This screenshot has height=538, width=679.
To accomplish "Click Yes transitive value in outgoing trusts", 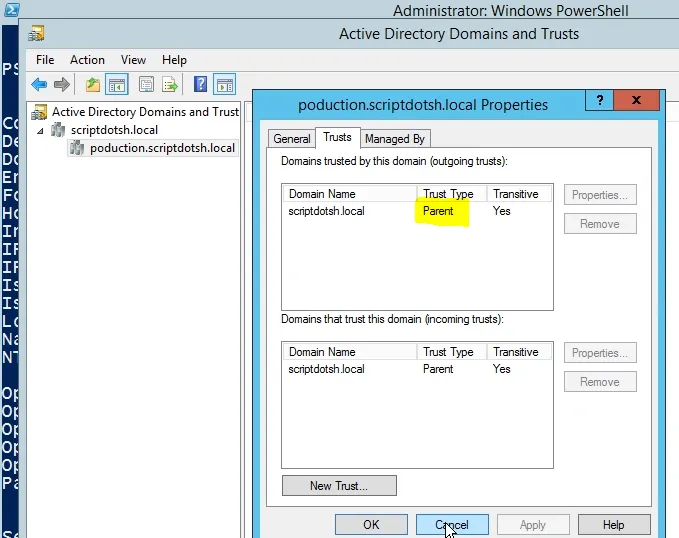I will point(501,211).
